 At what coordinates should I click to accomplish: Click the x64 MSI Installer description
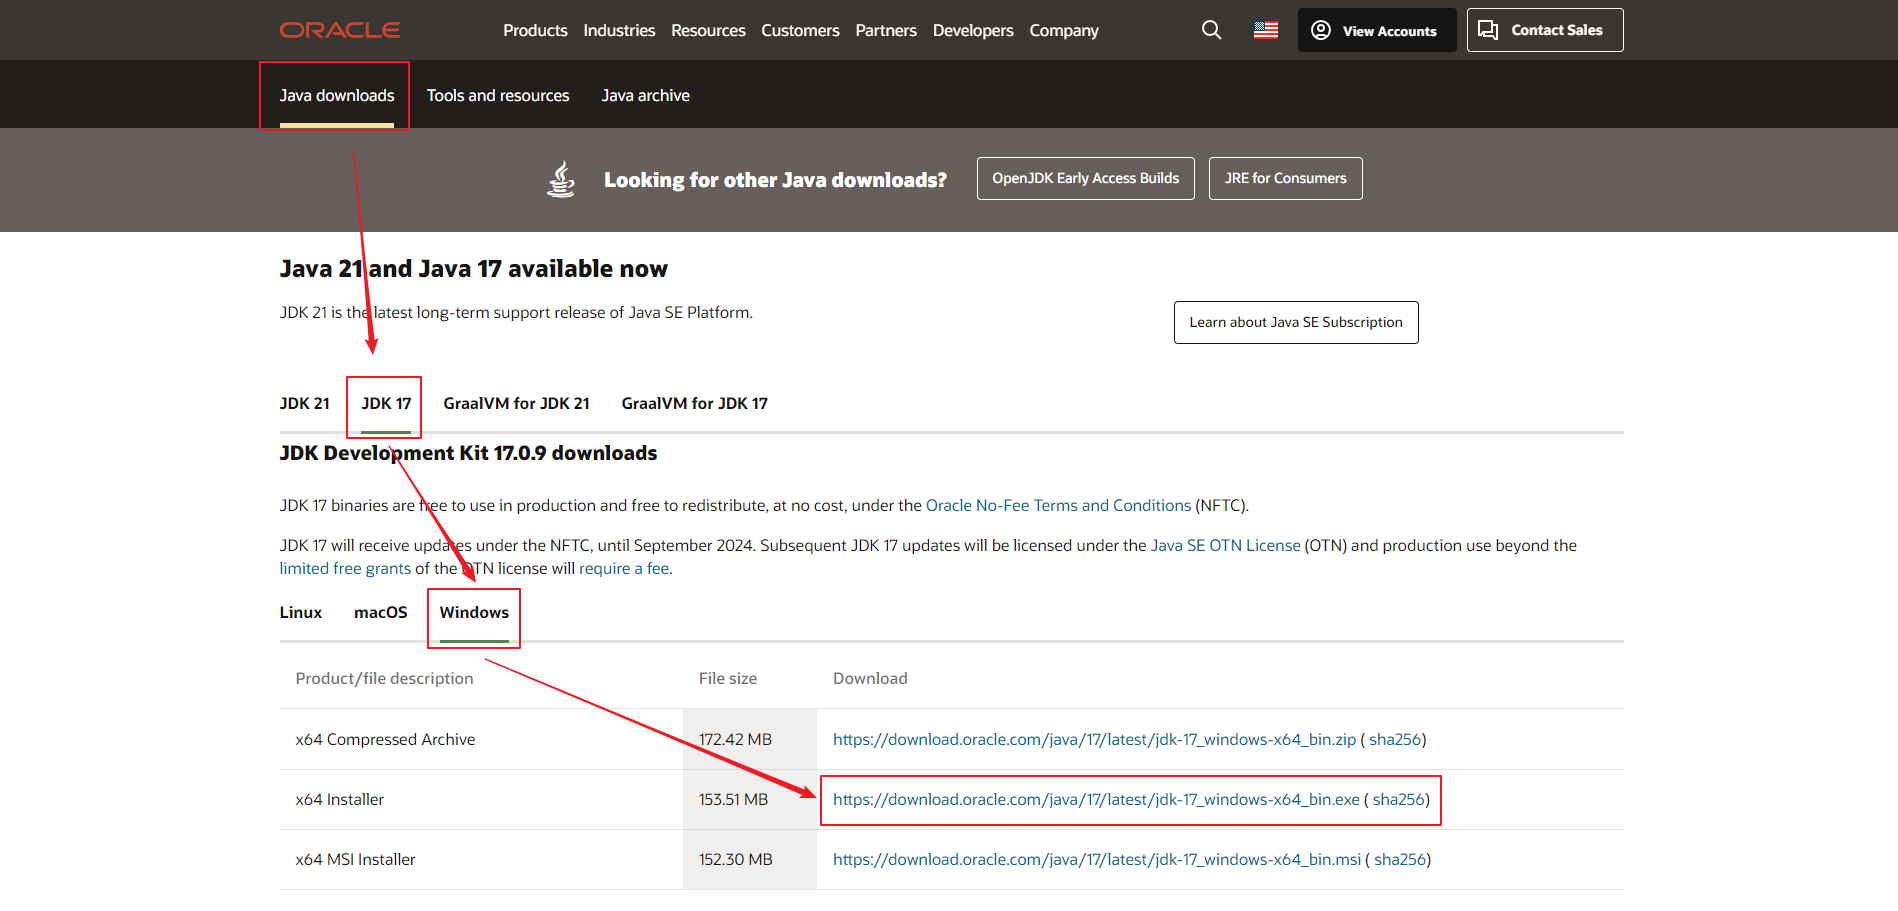(355, 859)
